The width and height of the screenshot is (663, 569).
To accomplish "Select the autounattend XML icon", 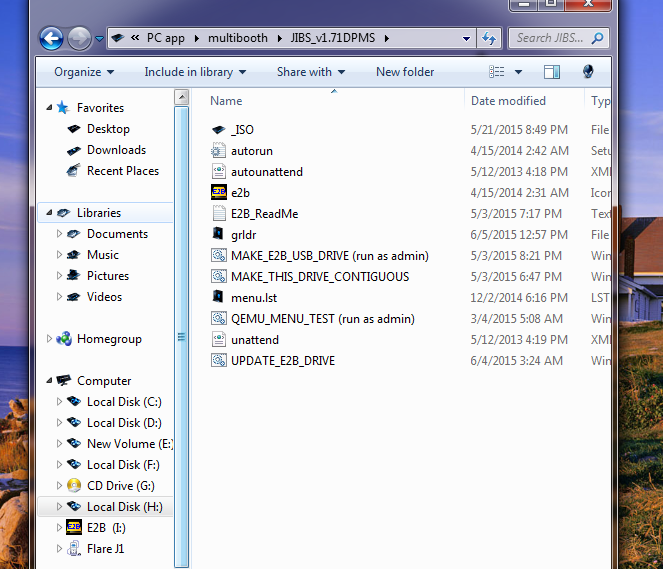I will click(x=219, y=172).
